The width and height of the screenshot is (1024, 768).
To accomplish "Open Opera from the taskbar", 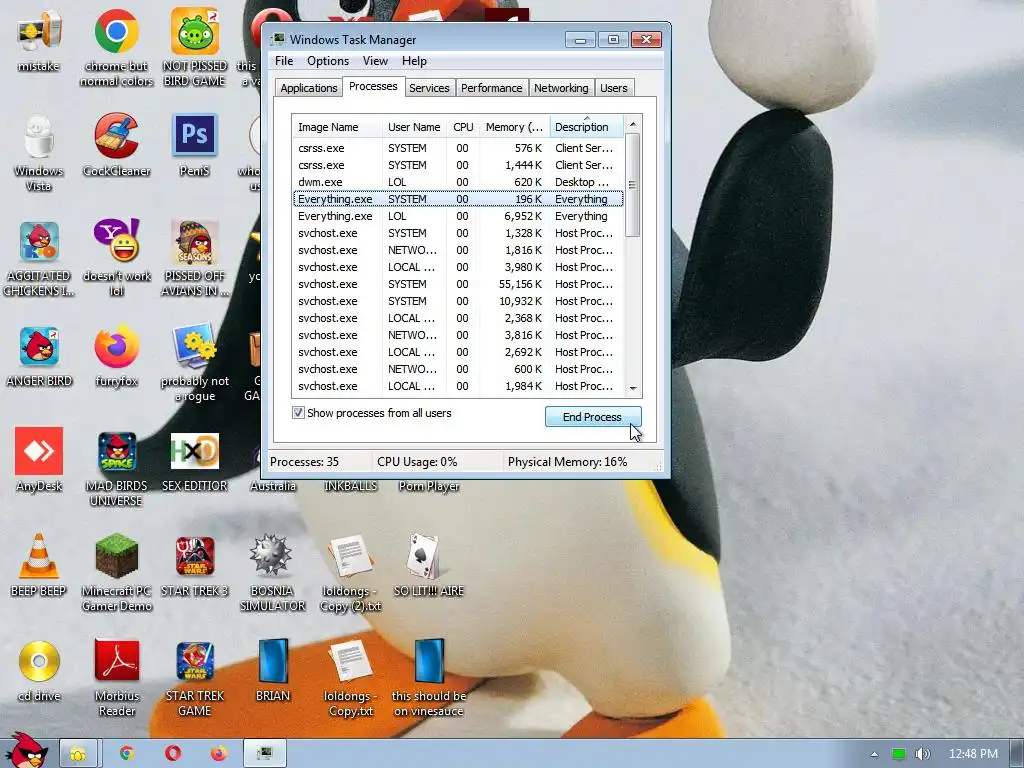I will (x=172, y=753).
